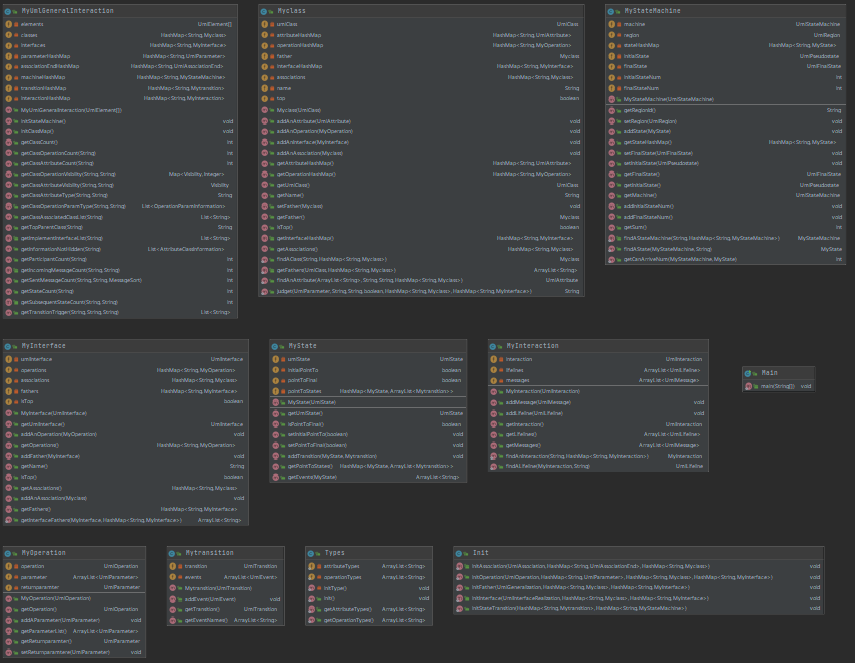This screenshot has height=663, width=855.
Task: Click the class icon beside MyOperation header
Action: tap(8, 553)
